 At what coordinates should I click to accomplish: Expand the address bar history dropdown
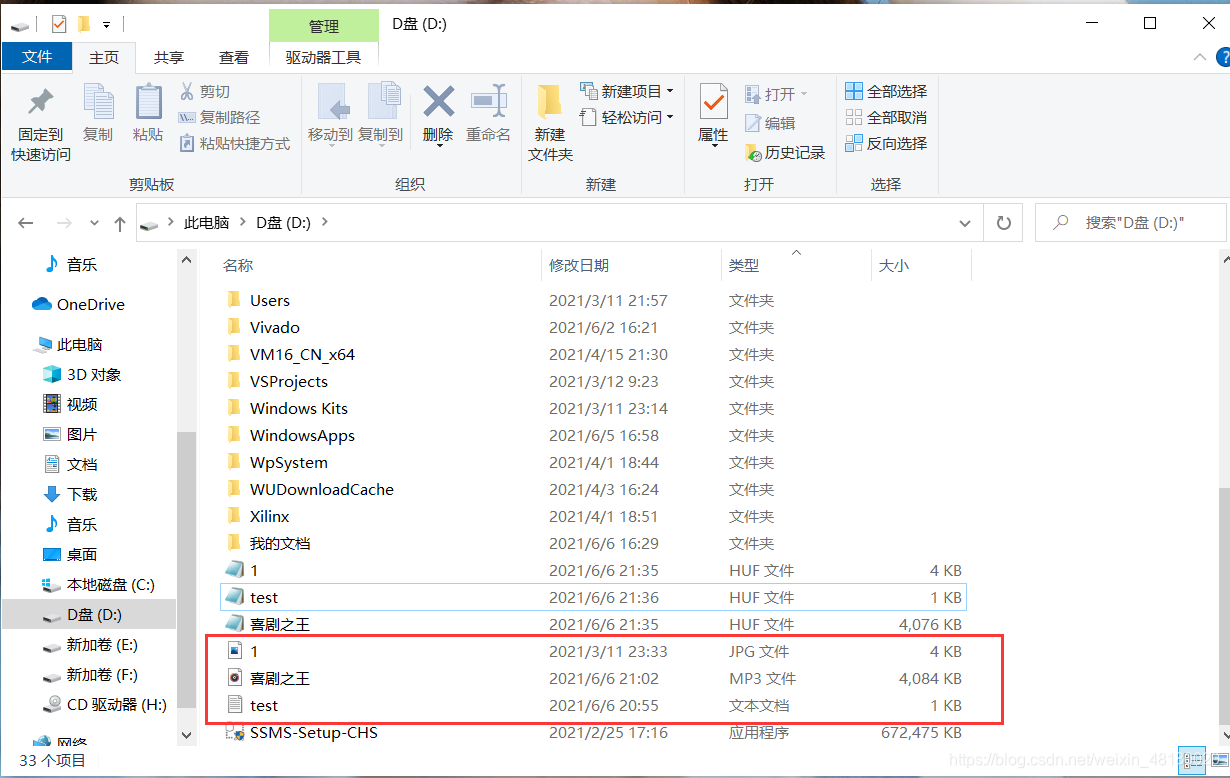(x=965, y=223)
